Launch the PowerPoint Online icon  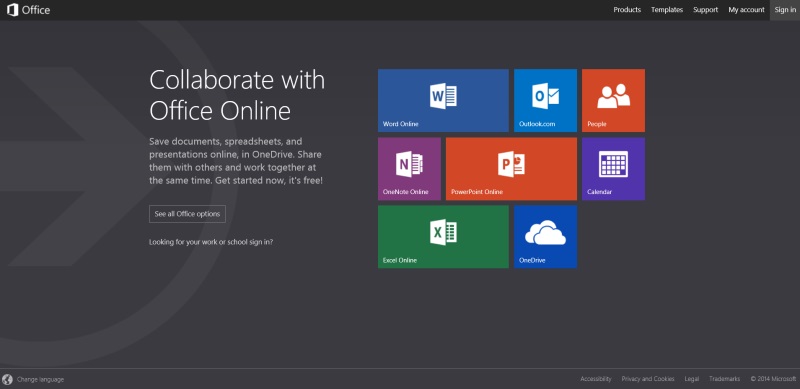click(511, 164)
